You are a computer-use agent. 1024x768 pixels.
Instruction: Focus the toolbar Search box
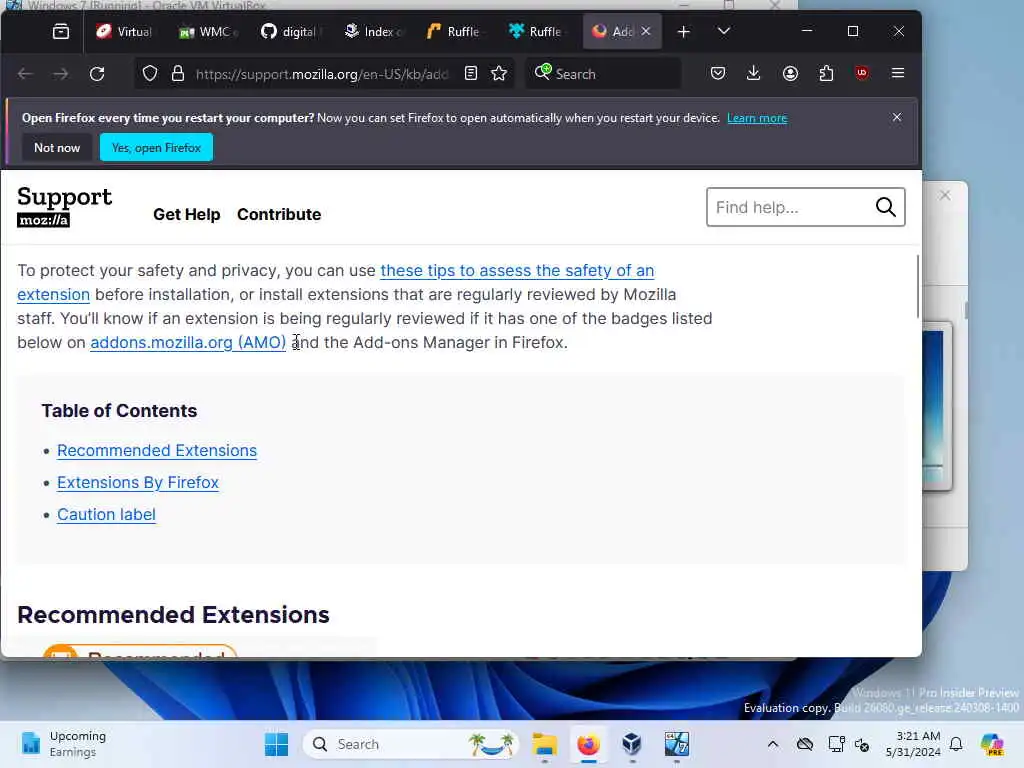click(x=603, y=74)
